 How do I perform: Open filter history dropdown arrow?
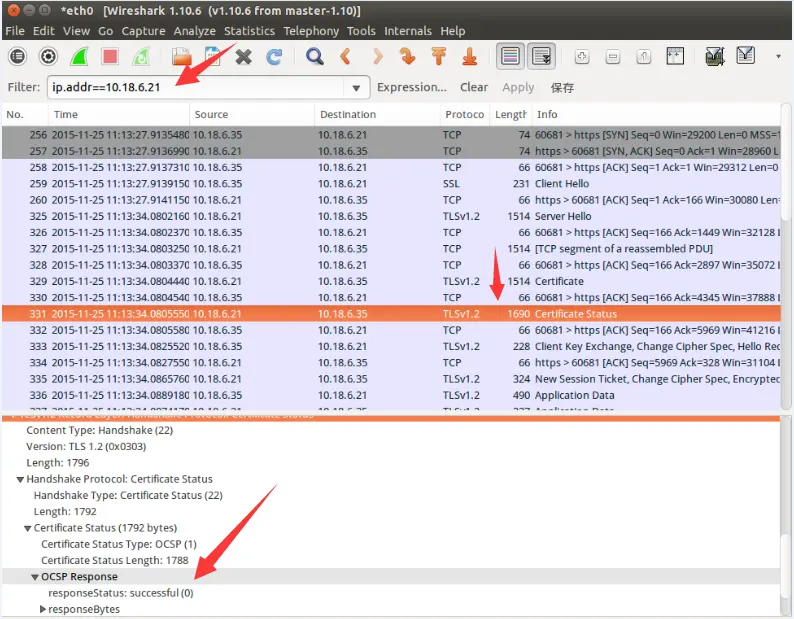coord(356,88)
